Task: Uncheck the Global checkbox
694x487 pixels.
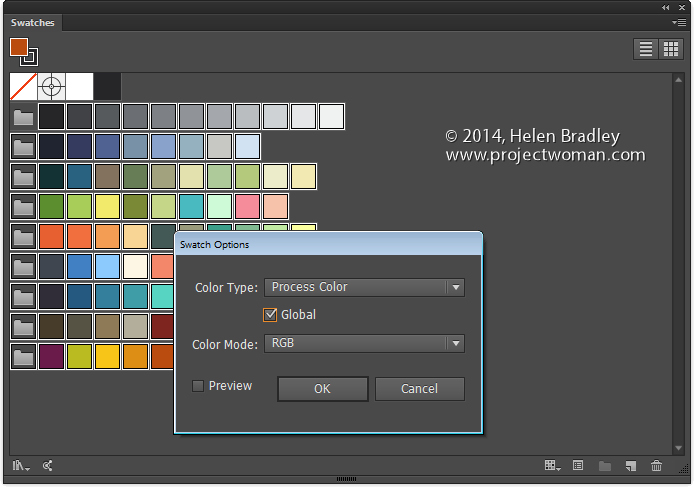Action: pyautogui.click(x=270, y=315)
